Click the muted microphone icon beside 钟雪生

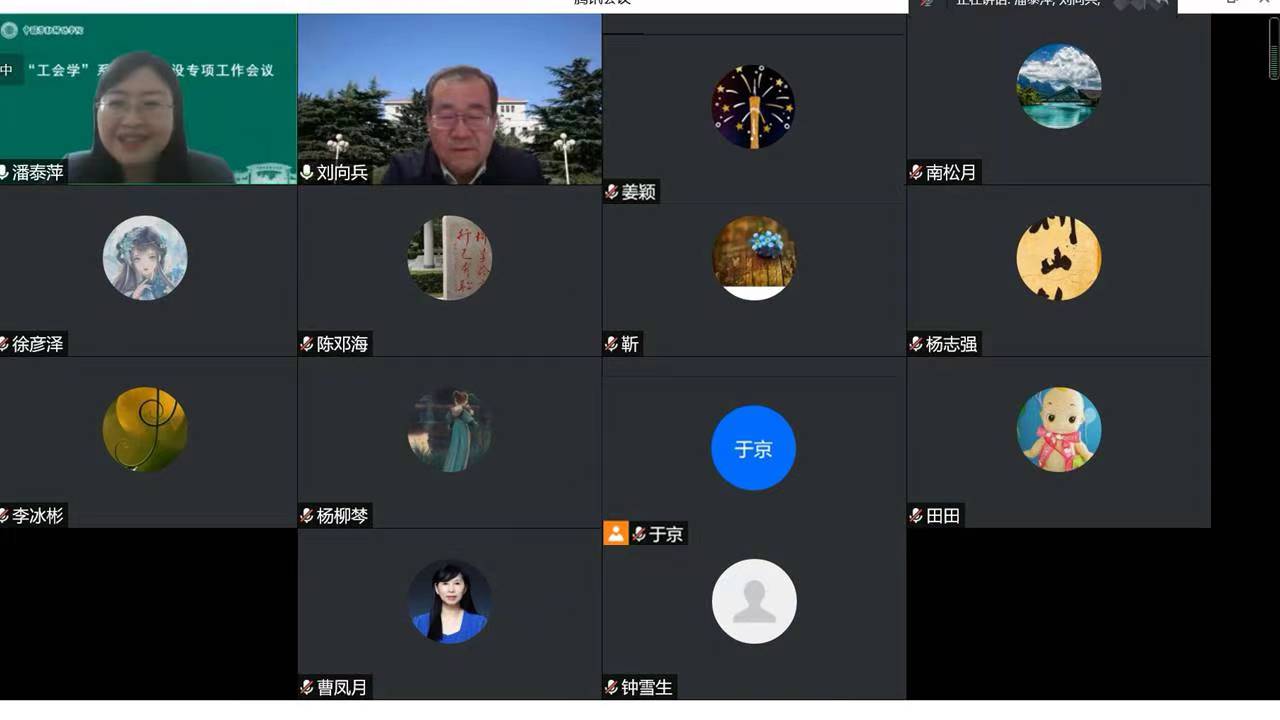(612, 688)
